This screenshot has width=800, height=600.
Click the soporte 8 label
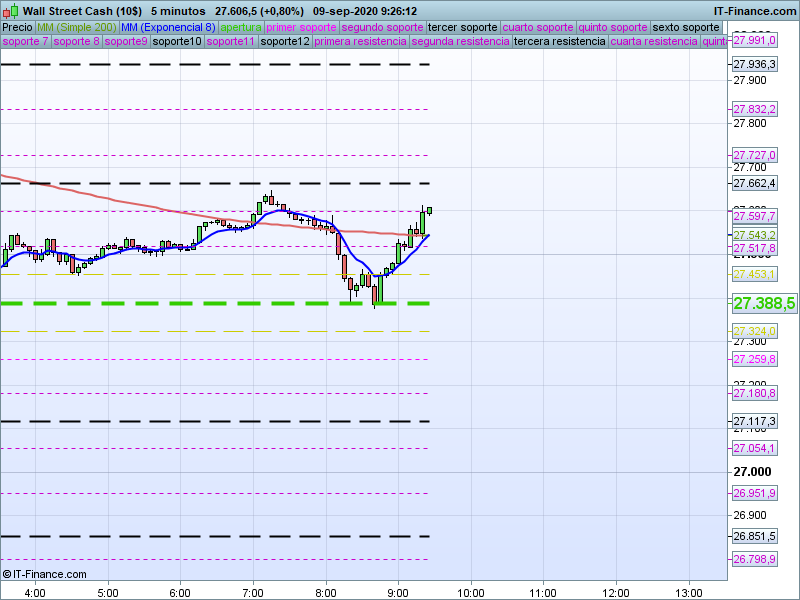pos(76,41)
